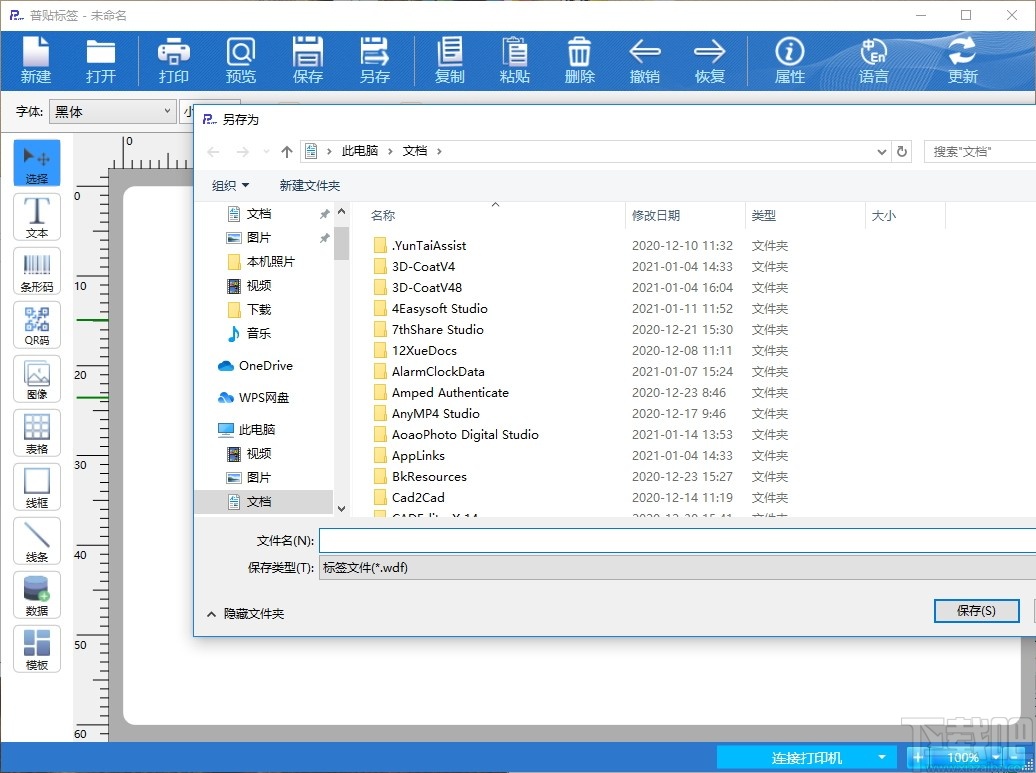Select the 表格 (Table) tool

pos(37,433)
